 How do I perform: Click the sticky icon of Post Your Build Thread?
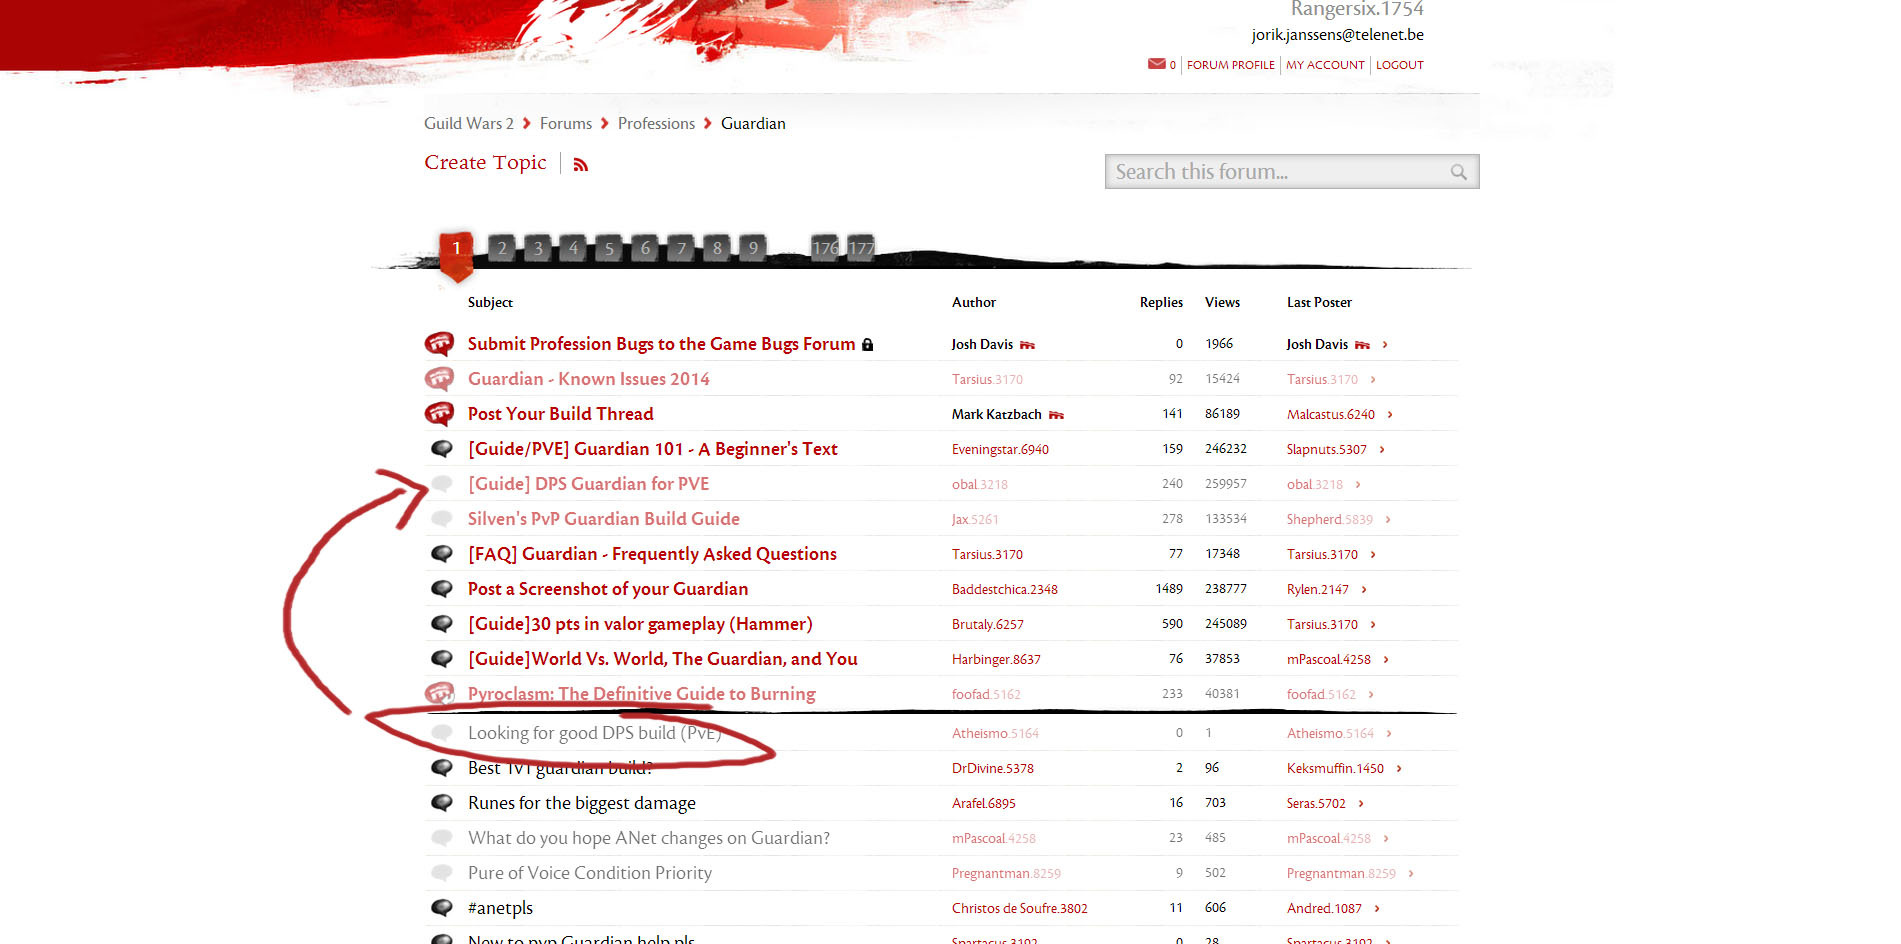tap(439, 414)
